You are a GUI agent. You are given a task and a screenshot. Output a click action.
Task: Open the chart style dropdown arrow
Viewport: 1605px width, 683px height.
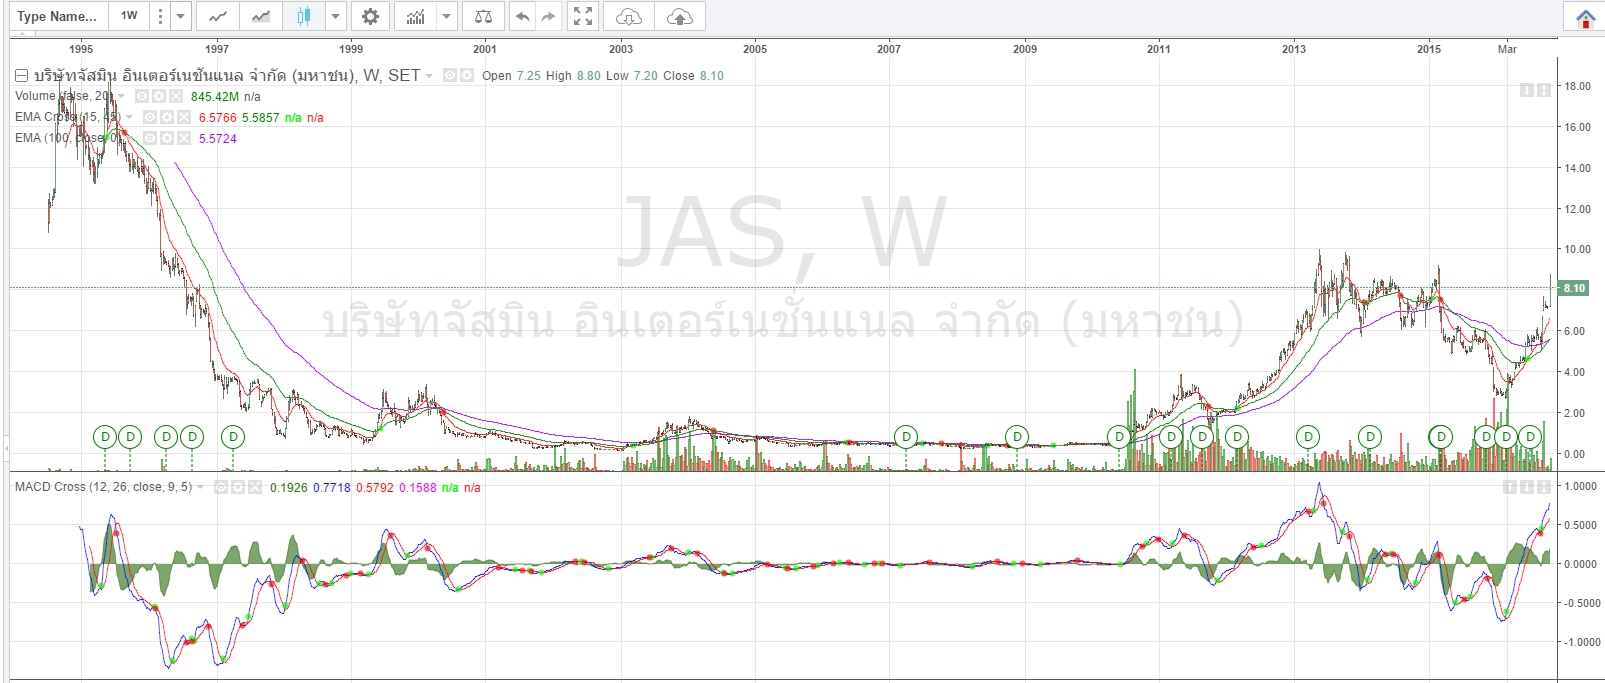tap(336, 16)
